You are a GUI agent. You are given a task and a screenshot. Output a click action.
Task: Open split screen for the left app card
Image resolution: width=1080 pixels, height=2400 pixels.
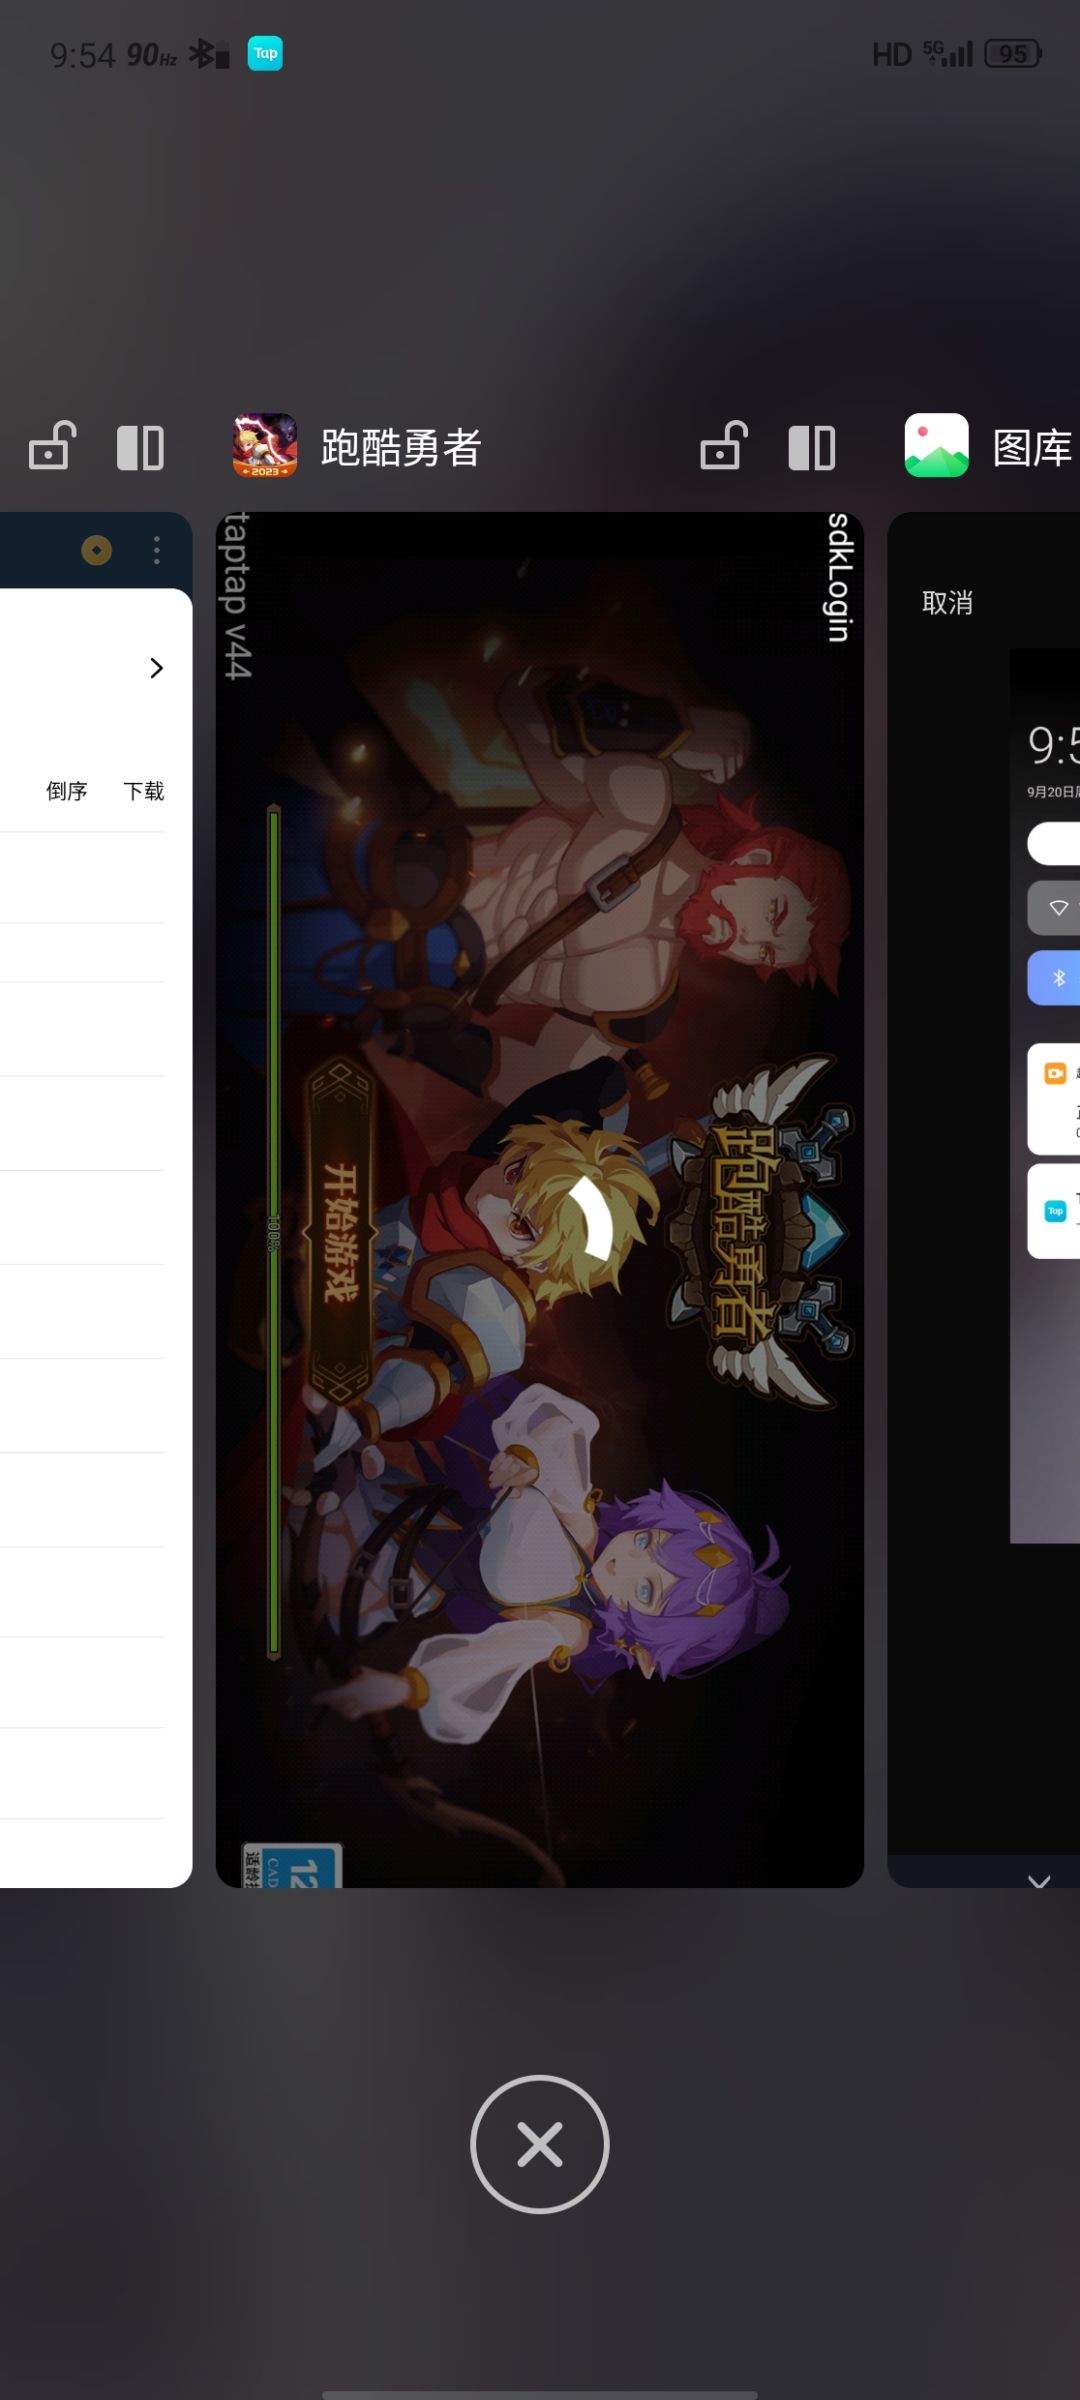coord(140,447)
